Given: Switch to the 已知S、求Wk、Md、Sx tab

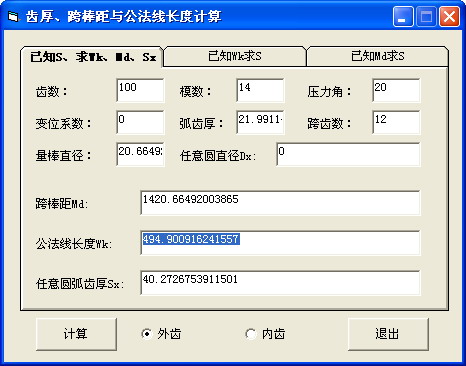Looking at the screenshot, I should (x=92, y=57).
